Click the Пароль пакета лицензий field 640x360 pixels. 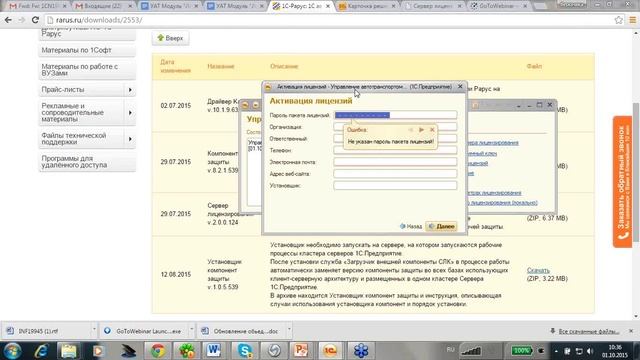click(395, 115)
